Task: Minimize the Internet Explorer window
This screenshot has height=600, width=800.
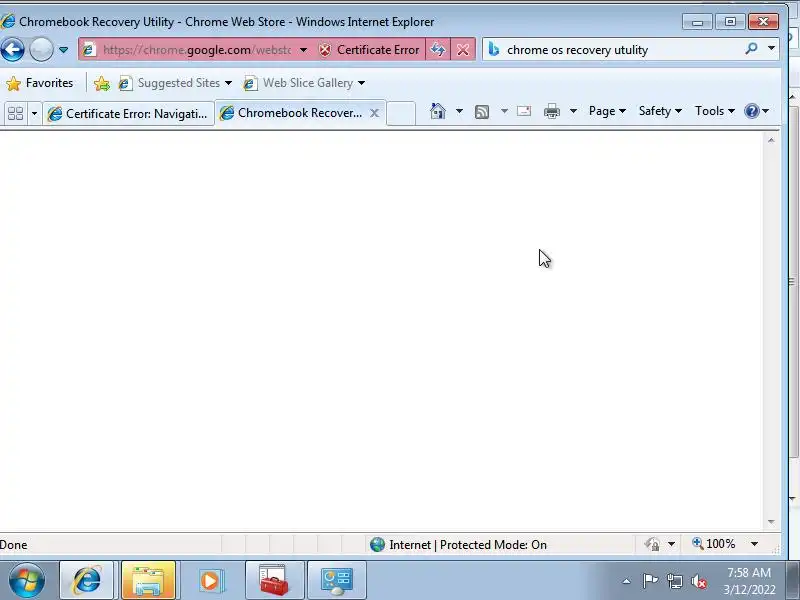Action: pyautogui.click(x=697, y=22)
